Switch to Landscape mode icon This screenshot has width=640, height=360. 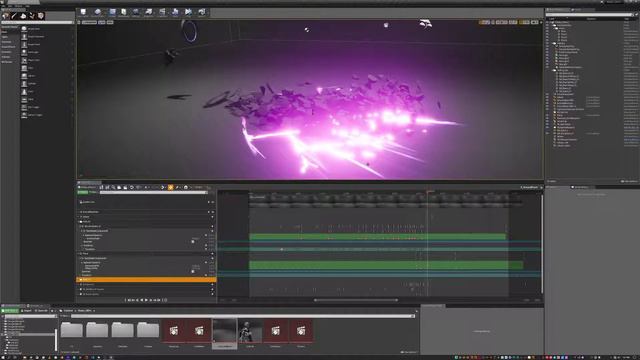click(23, 16)
